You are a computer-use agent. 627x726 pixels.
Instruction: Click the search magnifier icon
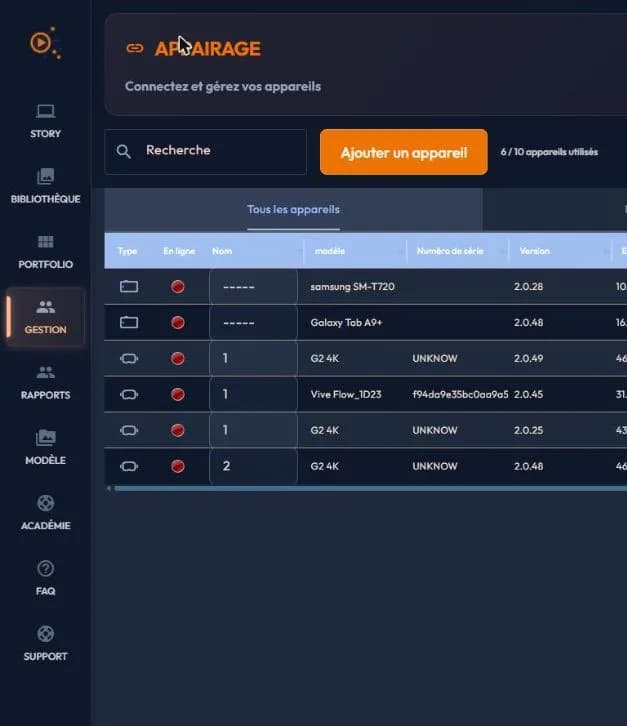tap(123, 151)
